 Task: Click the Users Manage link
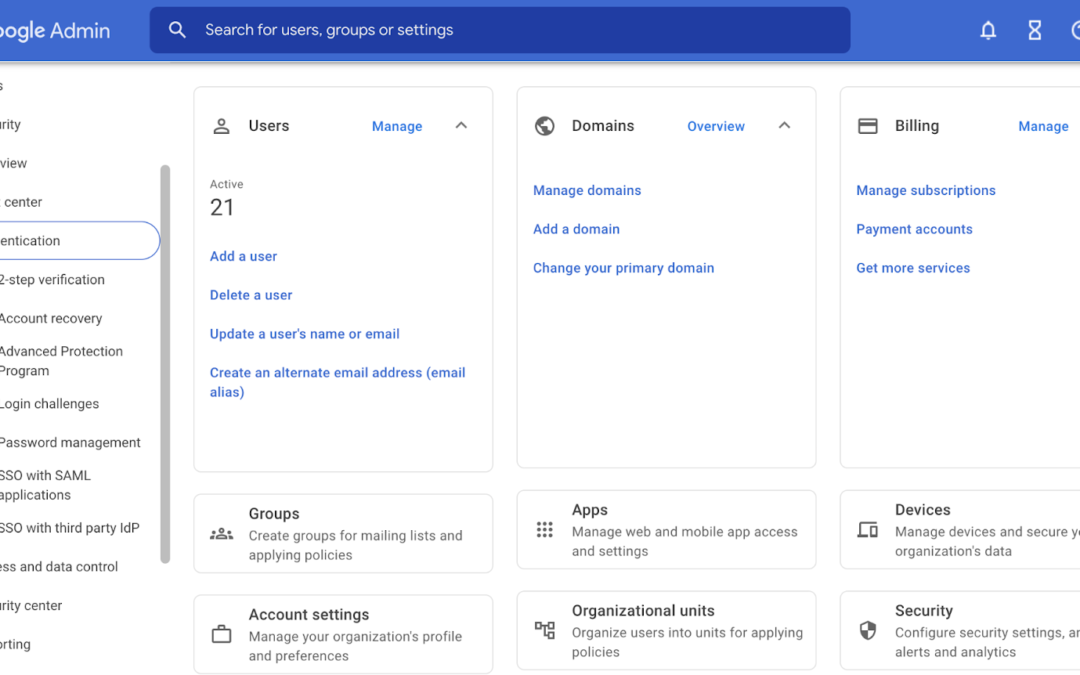[397, 126]
